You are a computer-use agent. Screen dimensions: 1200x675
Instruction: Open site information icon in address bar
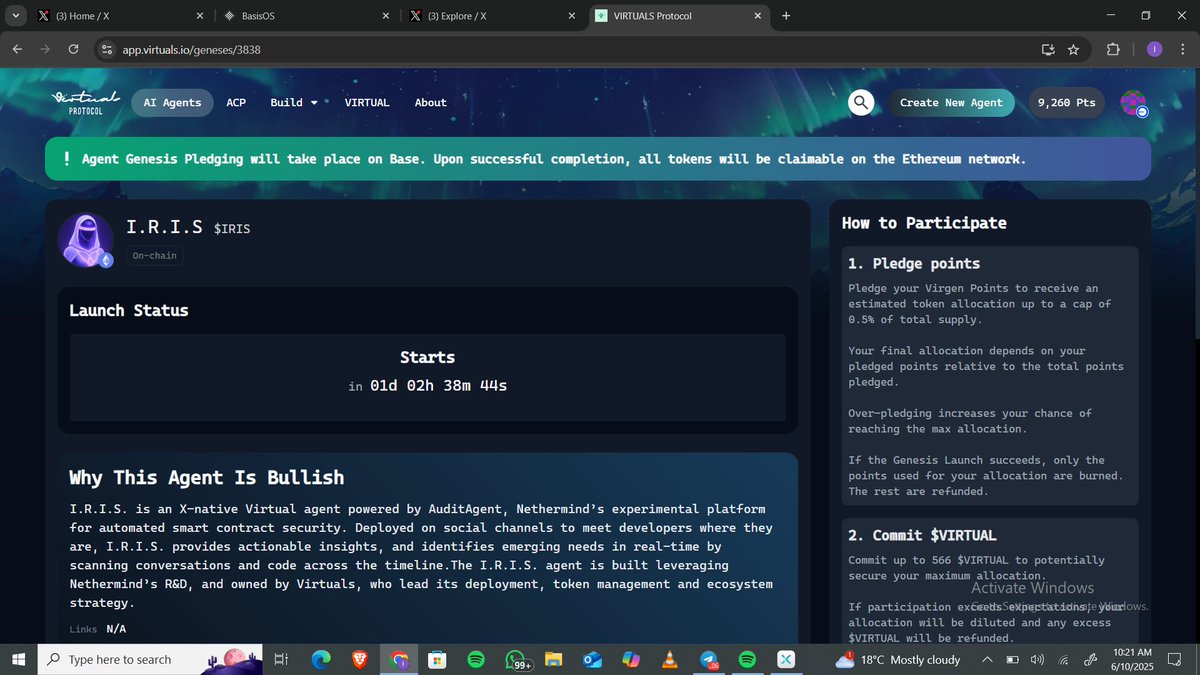[108, 49]
